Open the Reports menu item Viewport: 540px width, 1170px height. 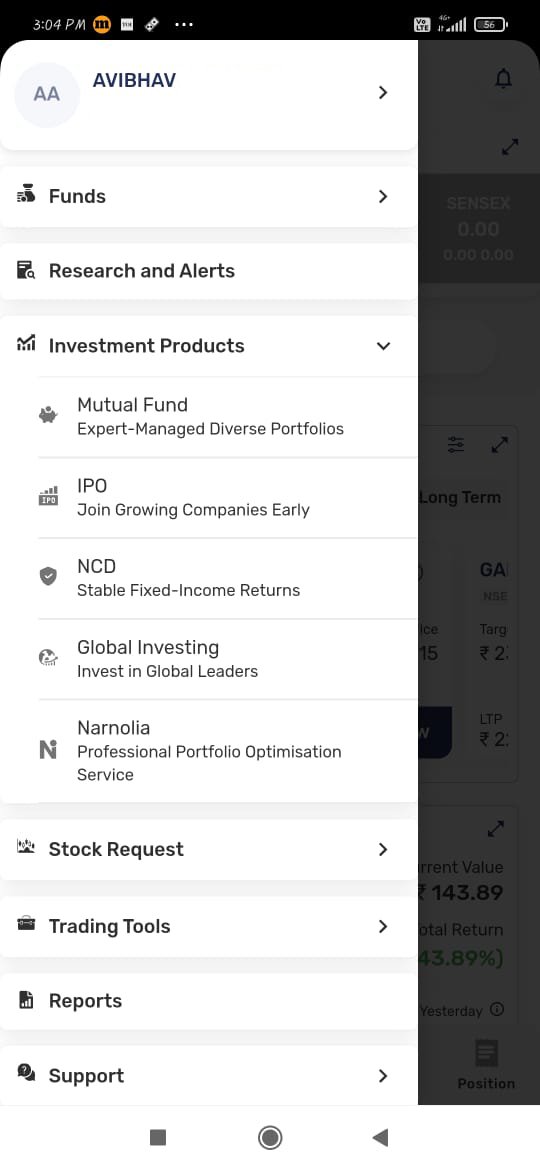point(209,1001)
